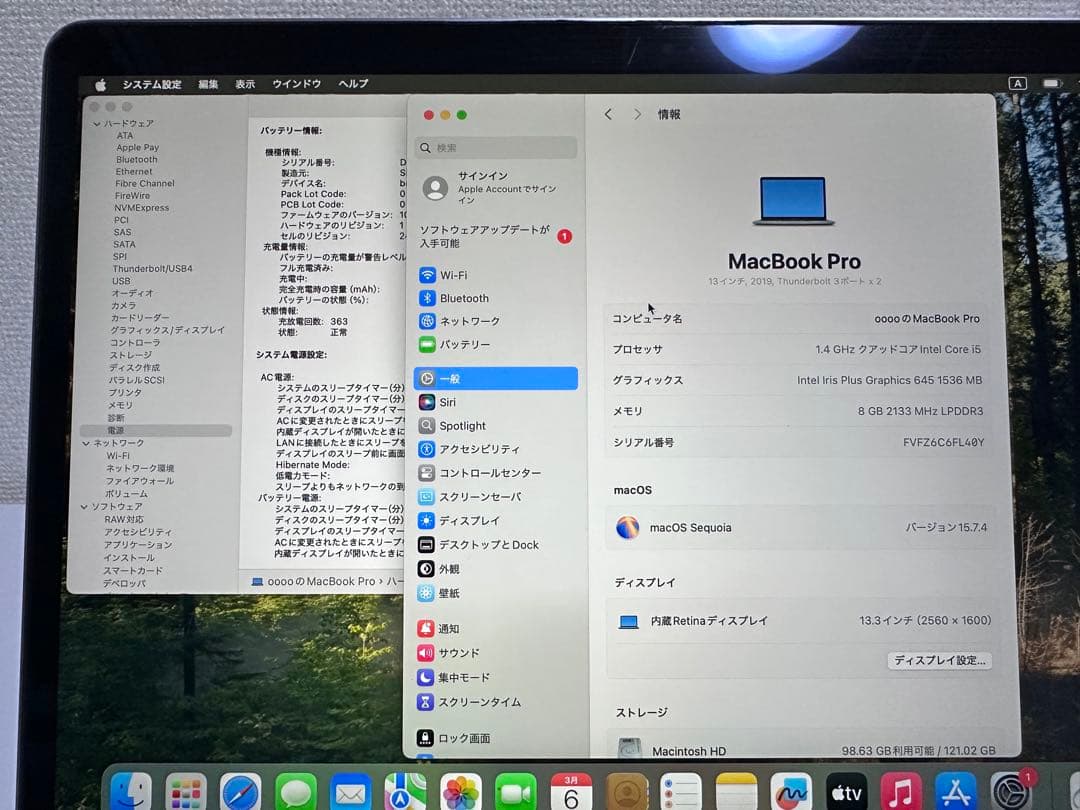The height and width of the screenshot is (810, 1080).
Task: Go forward in System Settings
Action: pos(637,114)
